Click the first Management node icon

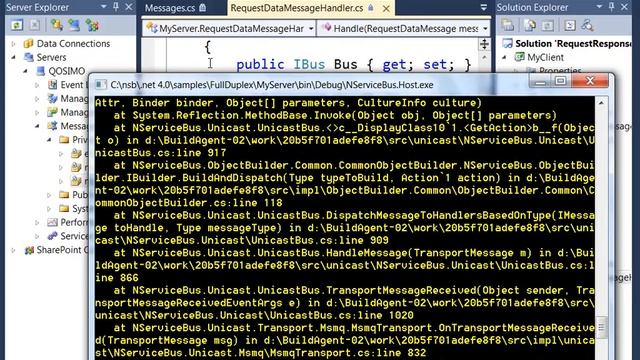point(52,98)
